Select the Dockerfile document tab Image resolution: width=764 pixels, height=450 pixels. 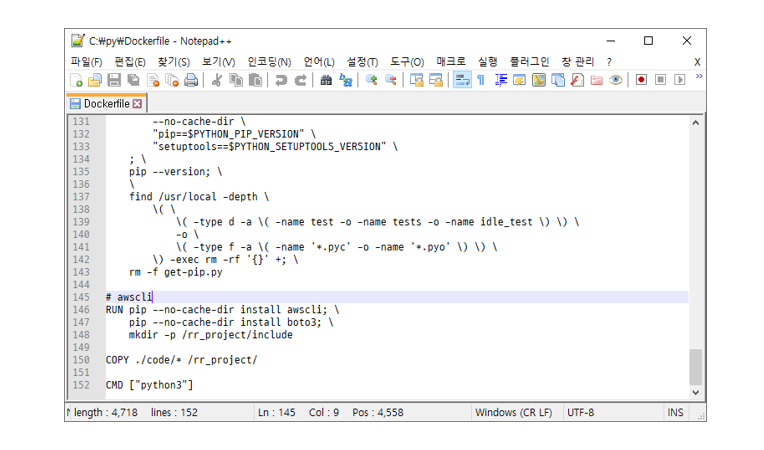[106, 104]
